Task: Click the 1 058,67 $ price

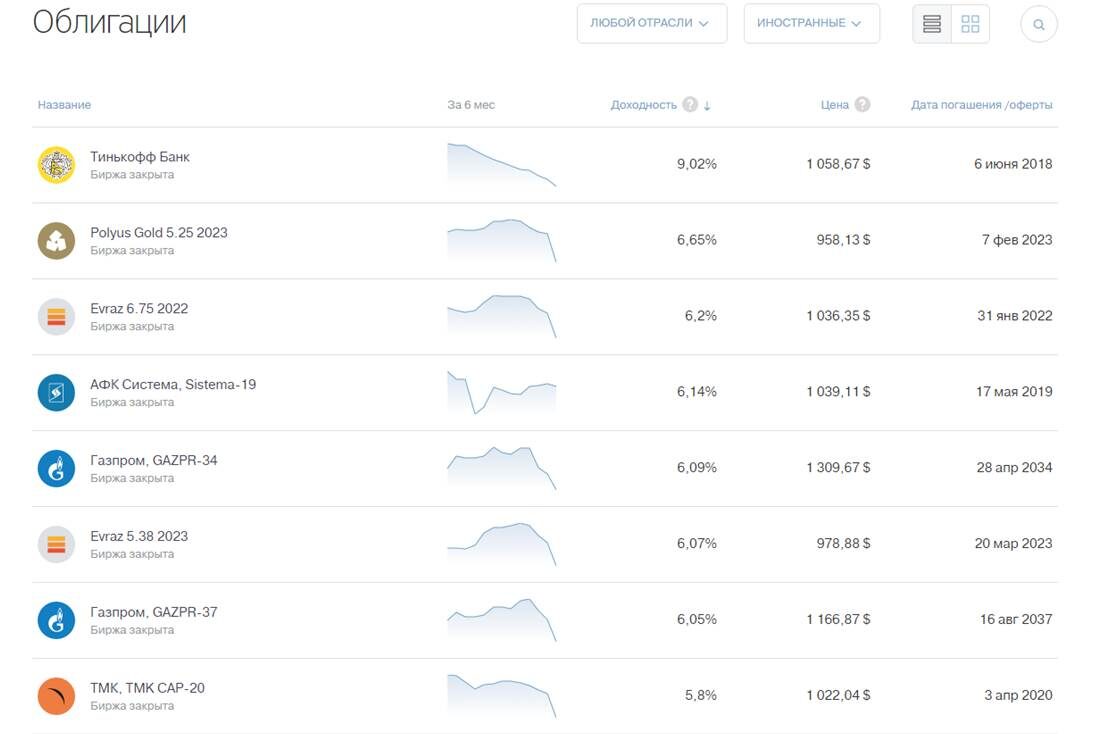Action: [838, 164]
